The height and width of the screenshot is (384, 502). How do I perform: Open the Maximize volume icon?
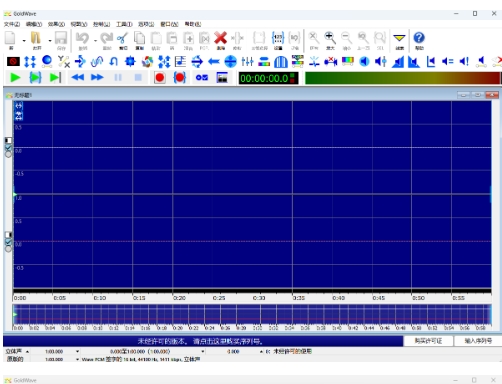[464, 61]
